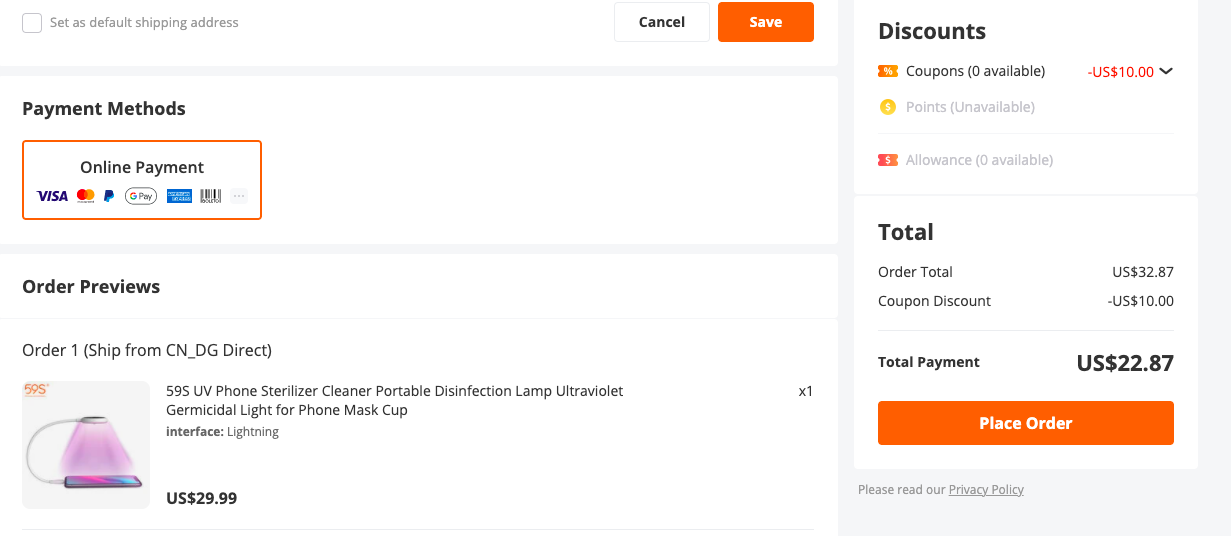
Task: Enable Set as default shipping address checkbox
Action: pyautogui.click(x=32, y=22)
